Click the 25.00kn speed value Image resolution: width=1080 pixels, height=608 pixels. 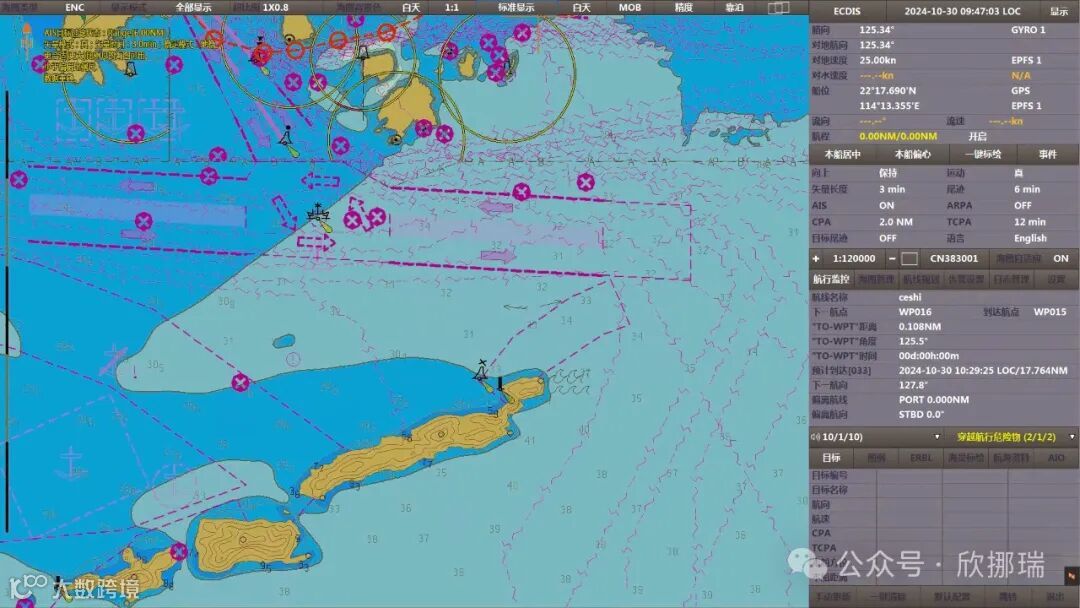point(878,61)
